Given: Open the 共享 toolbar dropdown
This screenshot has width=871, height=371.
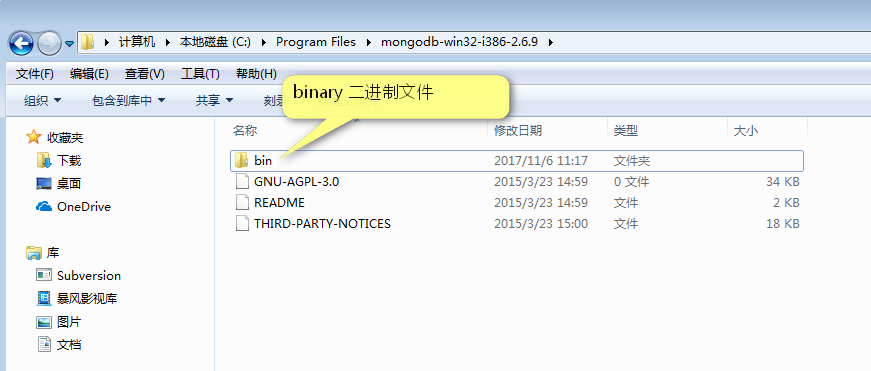Looking at the screenshot, I should 214,101.
